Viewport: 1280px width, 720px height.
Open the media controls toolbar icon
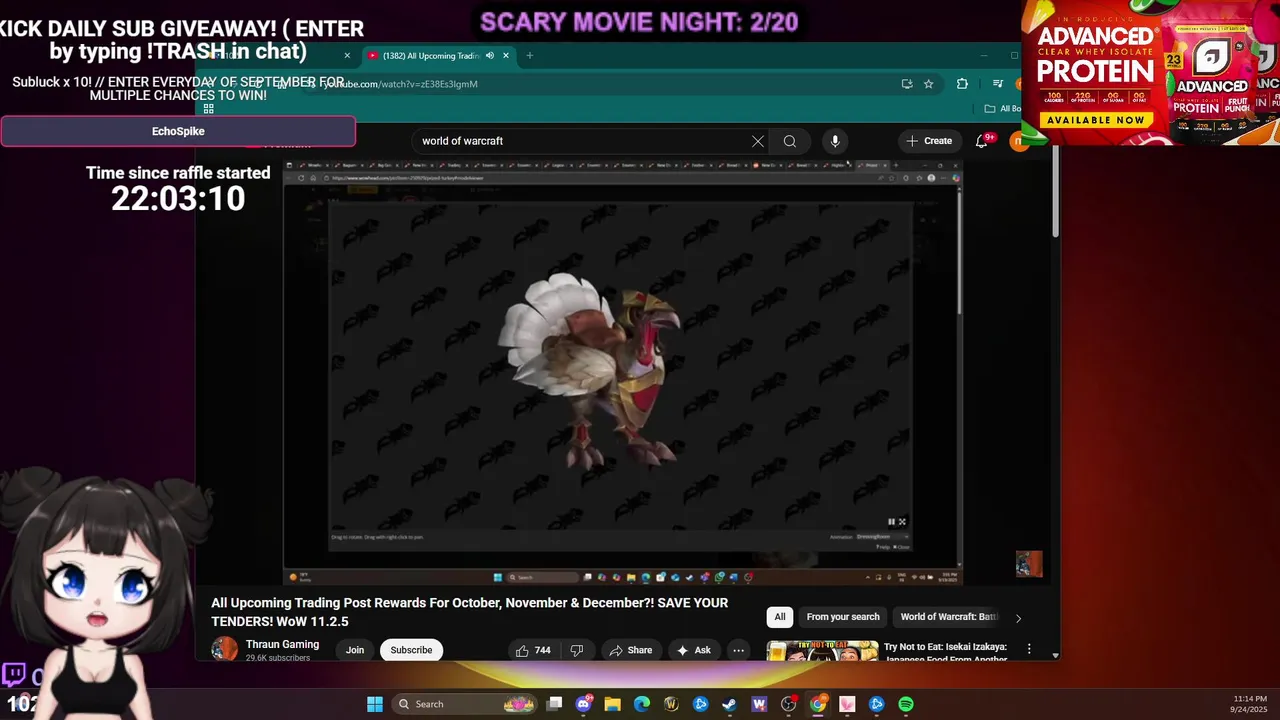click(997, 84)
